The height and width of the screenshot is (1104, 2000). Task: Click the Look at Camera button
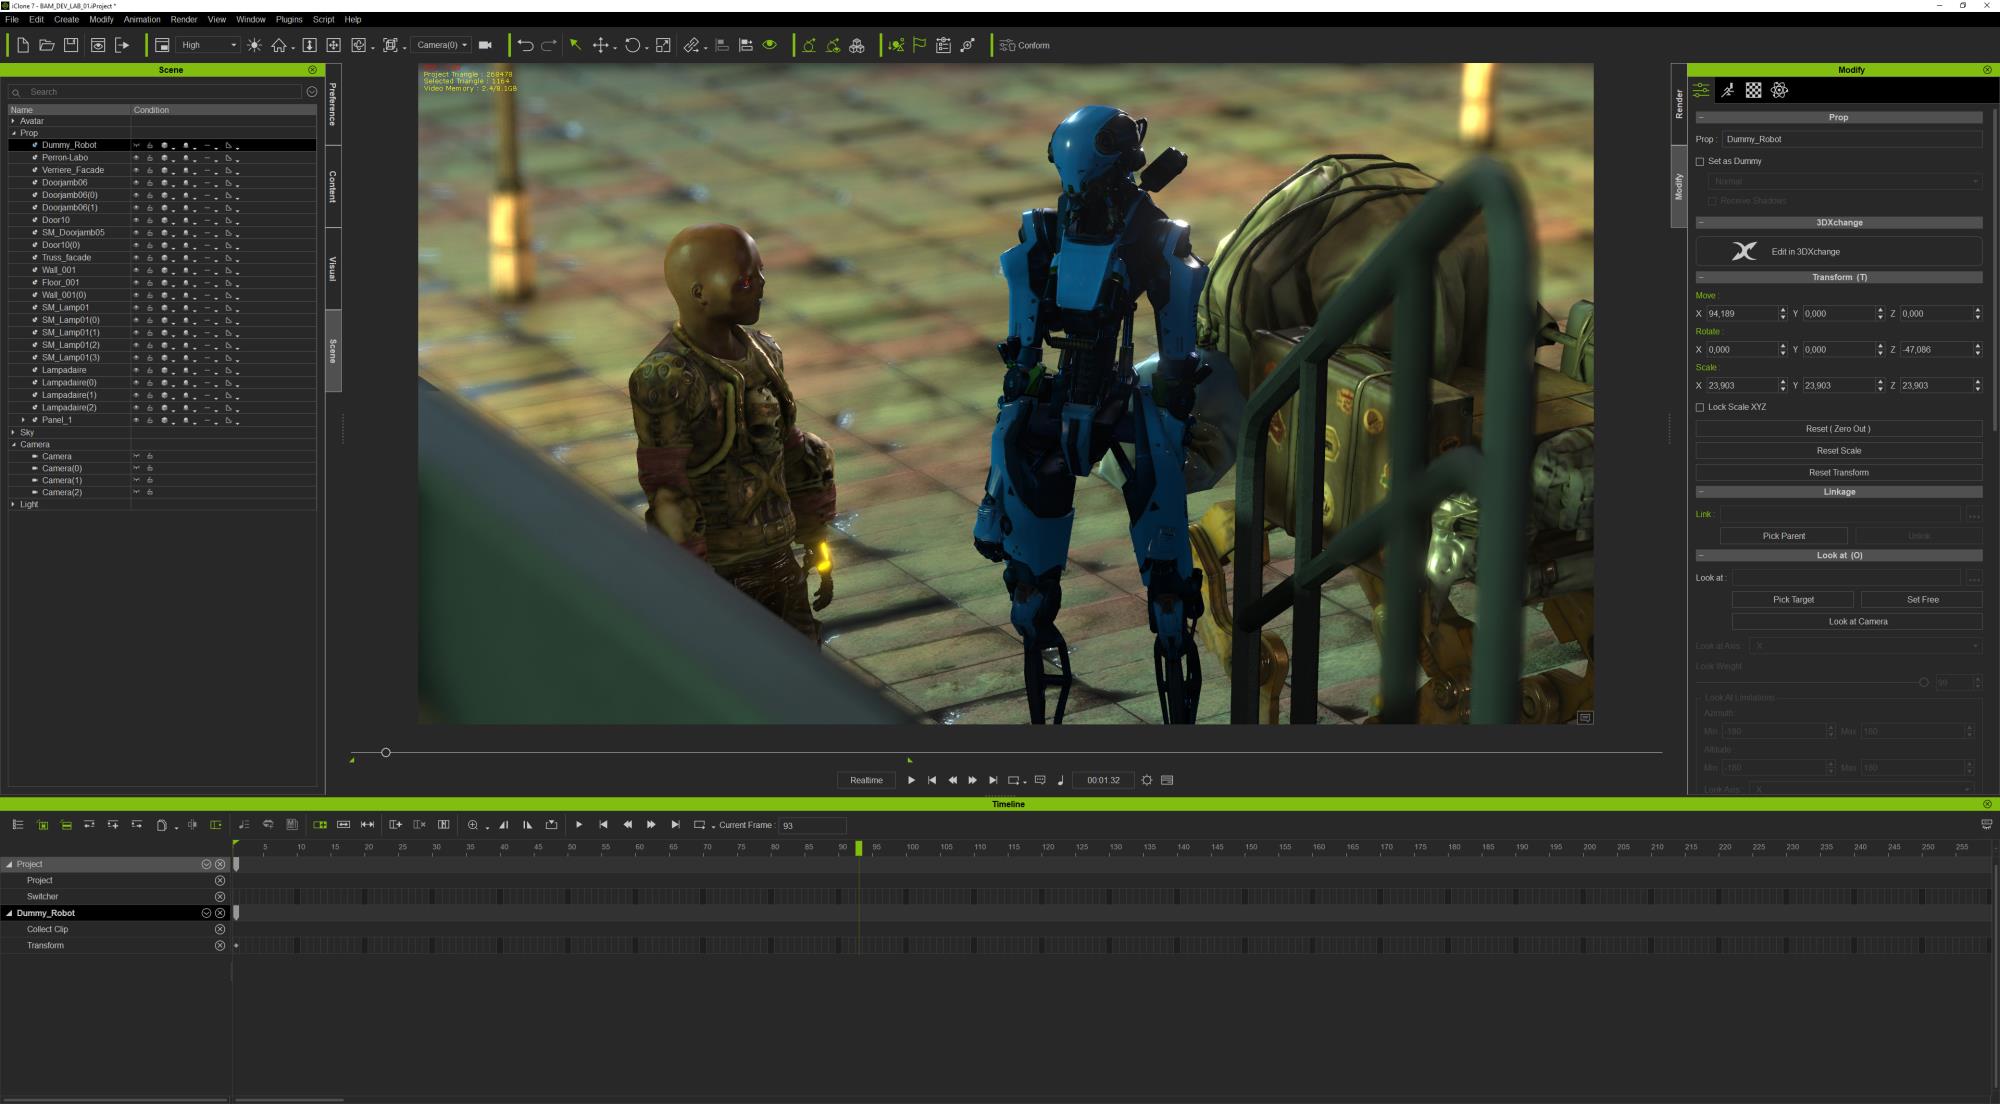click(1858, 622)
